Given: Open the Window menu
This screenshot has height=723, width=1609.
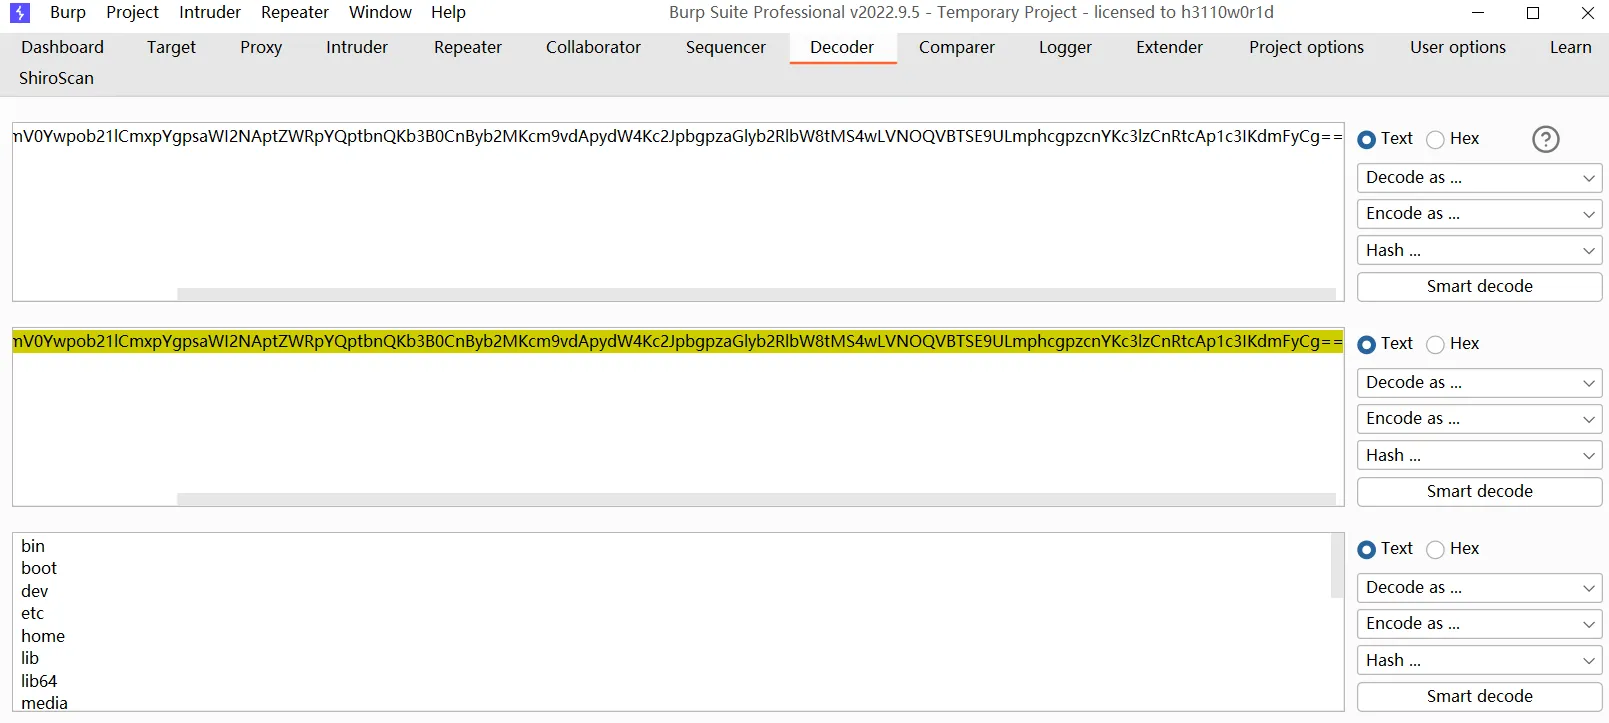Looking at the screenshot, I should pyautogui.click(x=380, y=12).
